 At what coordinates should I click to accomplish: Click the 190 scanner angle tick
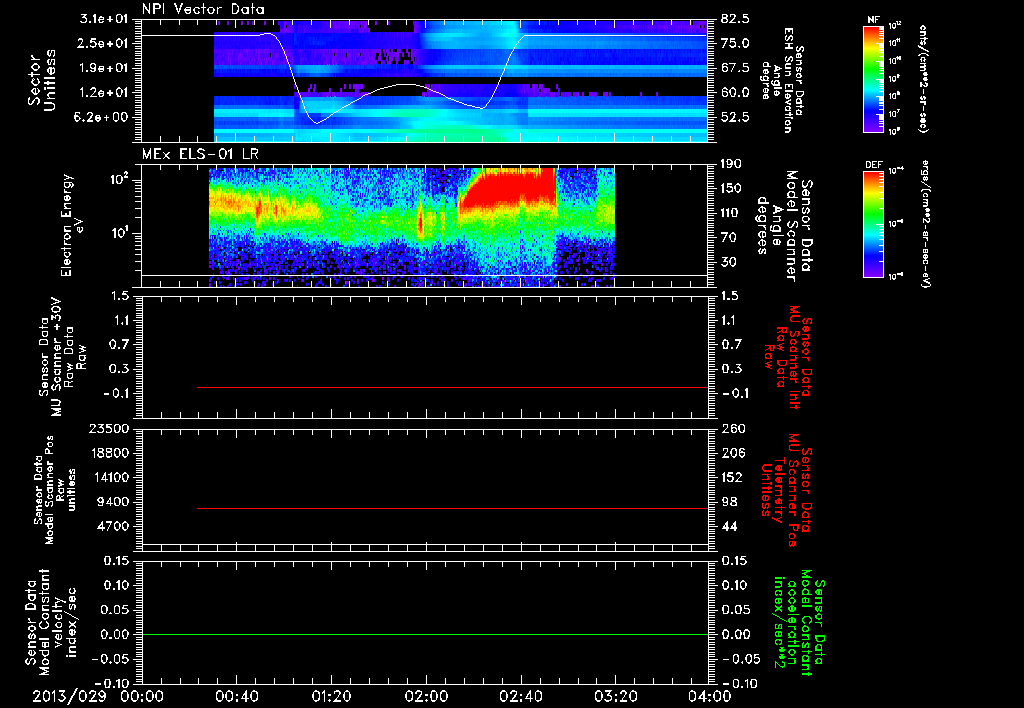click(x=731, y=164)
